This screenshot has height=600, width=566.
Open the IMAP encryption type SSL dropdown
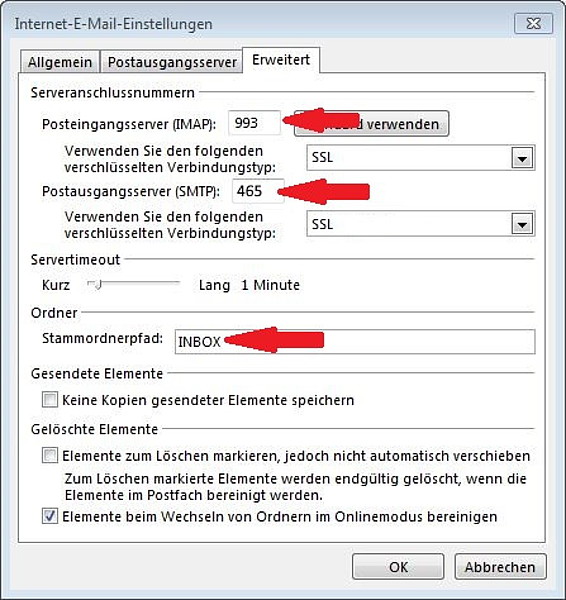pyautogui.click(x=421, y=157)
